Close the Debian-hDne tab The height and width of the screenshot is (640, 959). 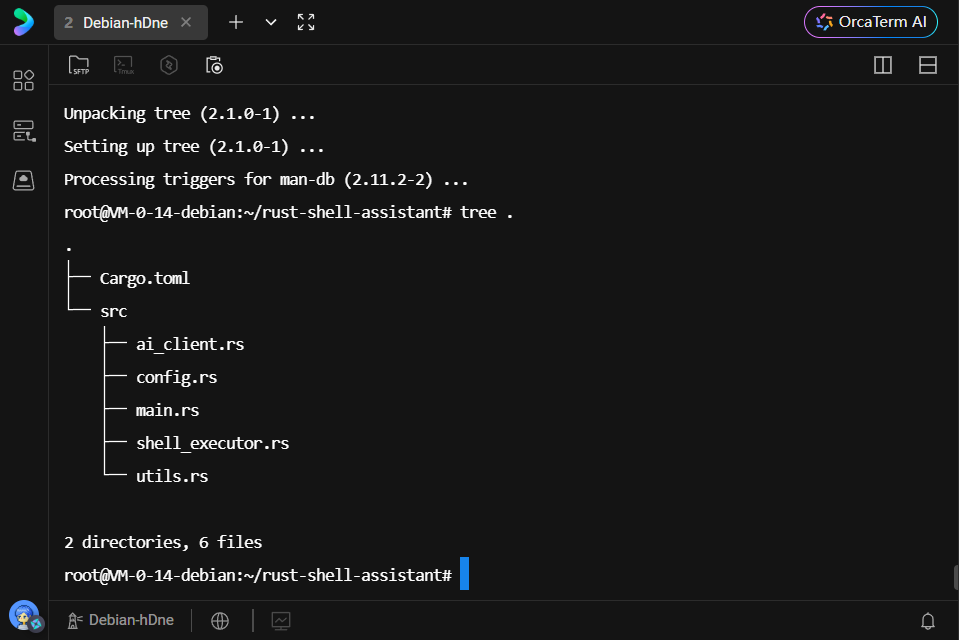point(186,22)
